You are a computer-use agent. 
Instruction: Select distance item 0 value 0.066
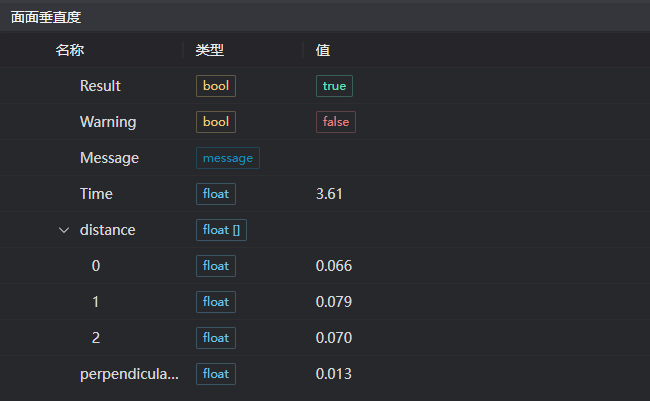(333, 266)
